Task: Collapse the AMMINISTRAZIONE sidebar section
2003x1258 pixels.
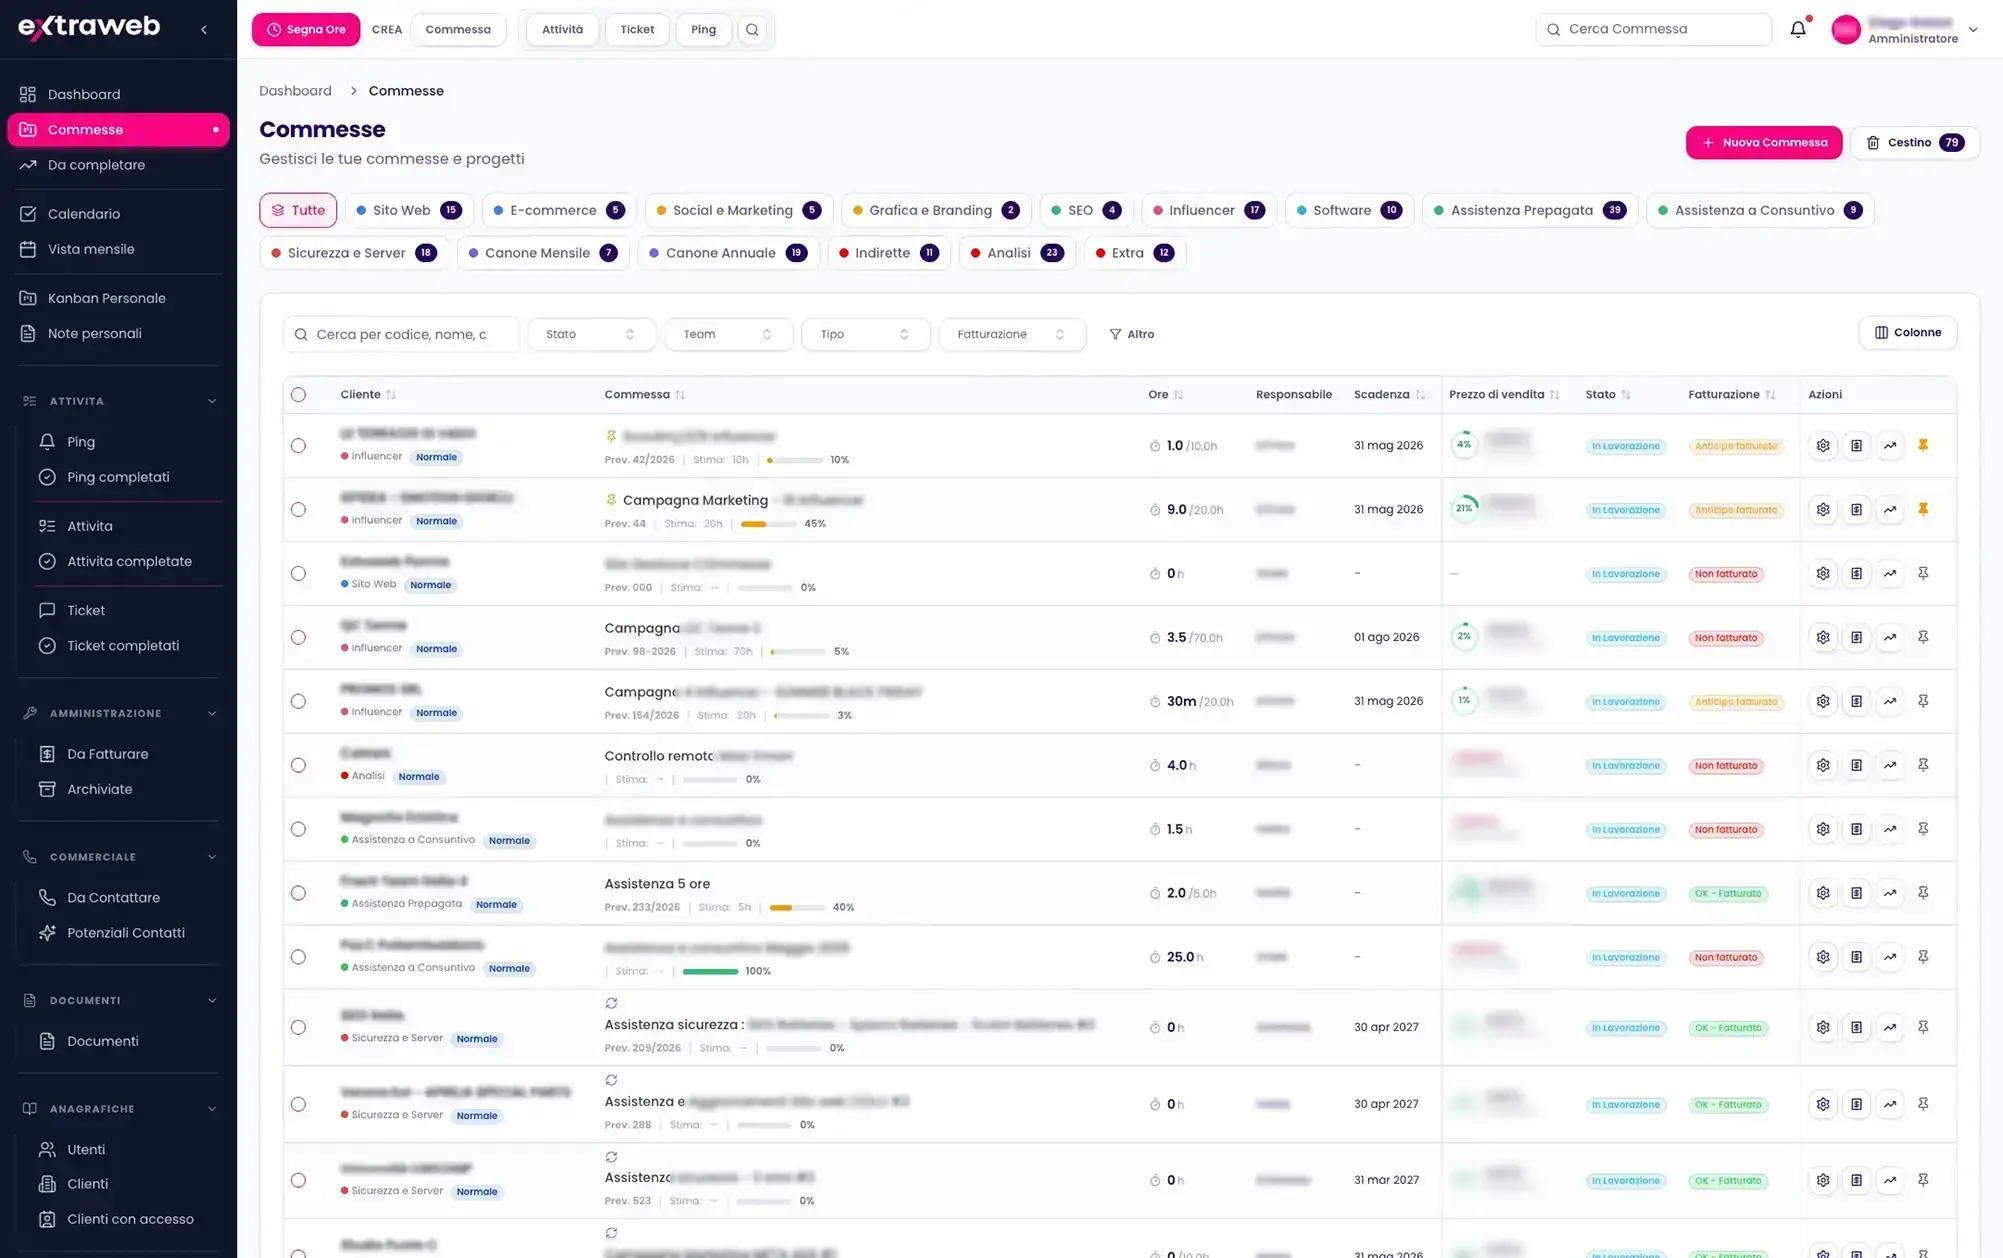Action: [211, 713]
